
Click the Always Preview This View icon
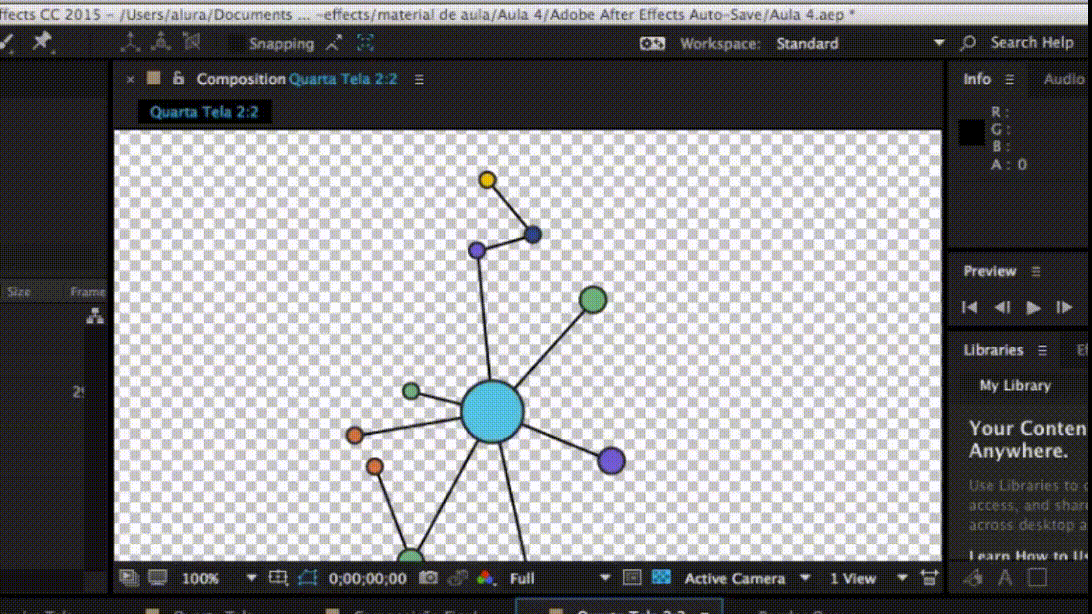pos(130,578)
